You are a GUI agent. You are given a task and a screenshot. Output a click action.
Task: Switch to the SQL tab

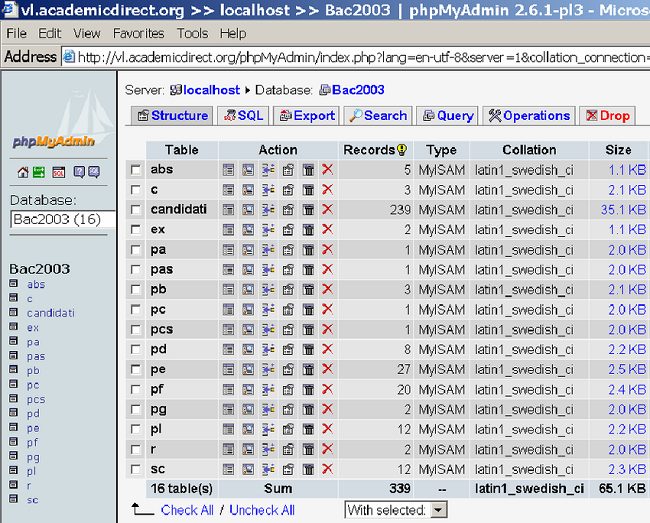[x=243, y=116]
